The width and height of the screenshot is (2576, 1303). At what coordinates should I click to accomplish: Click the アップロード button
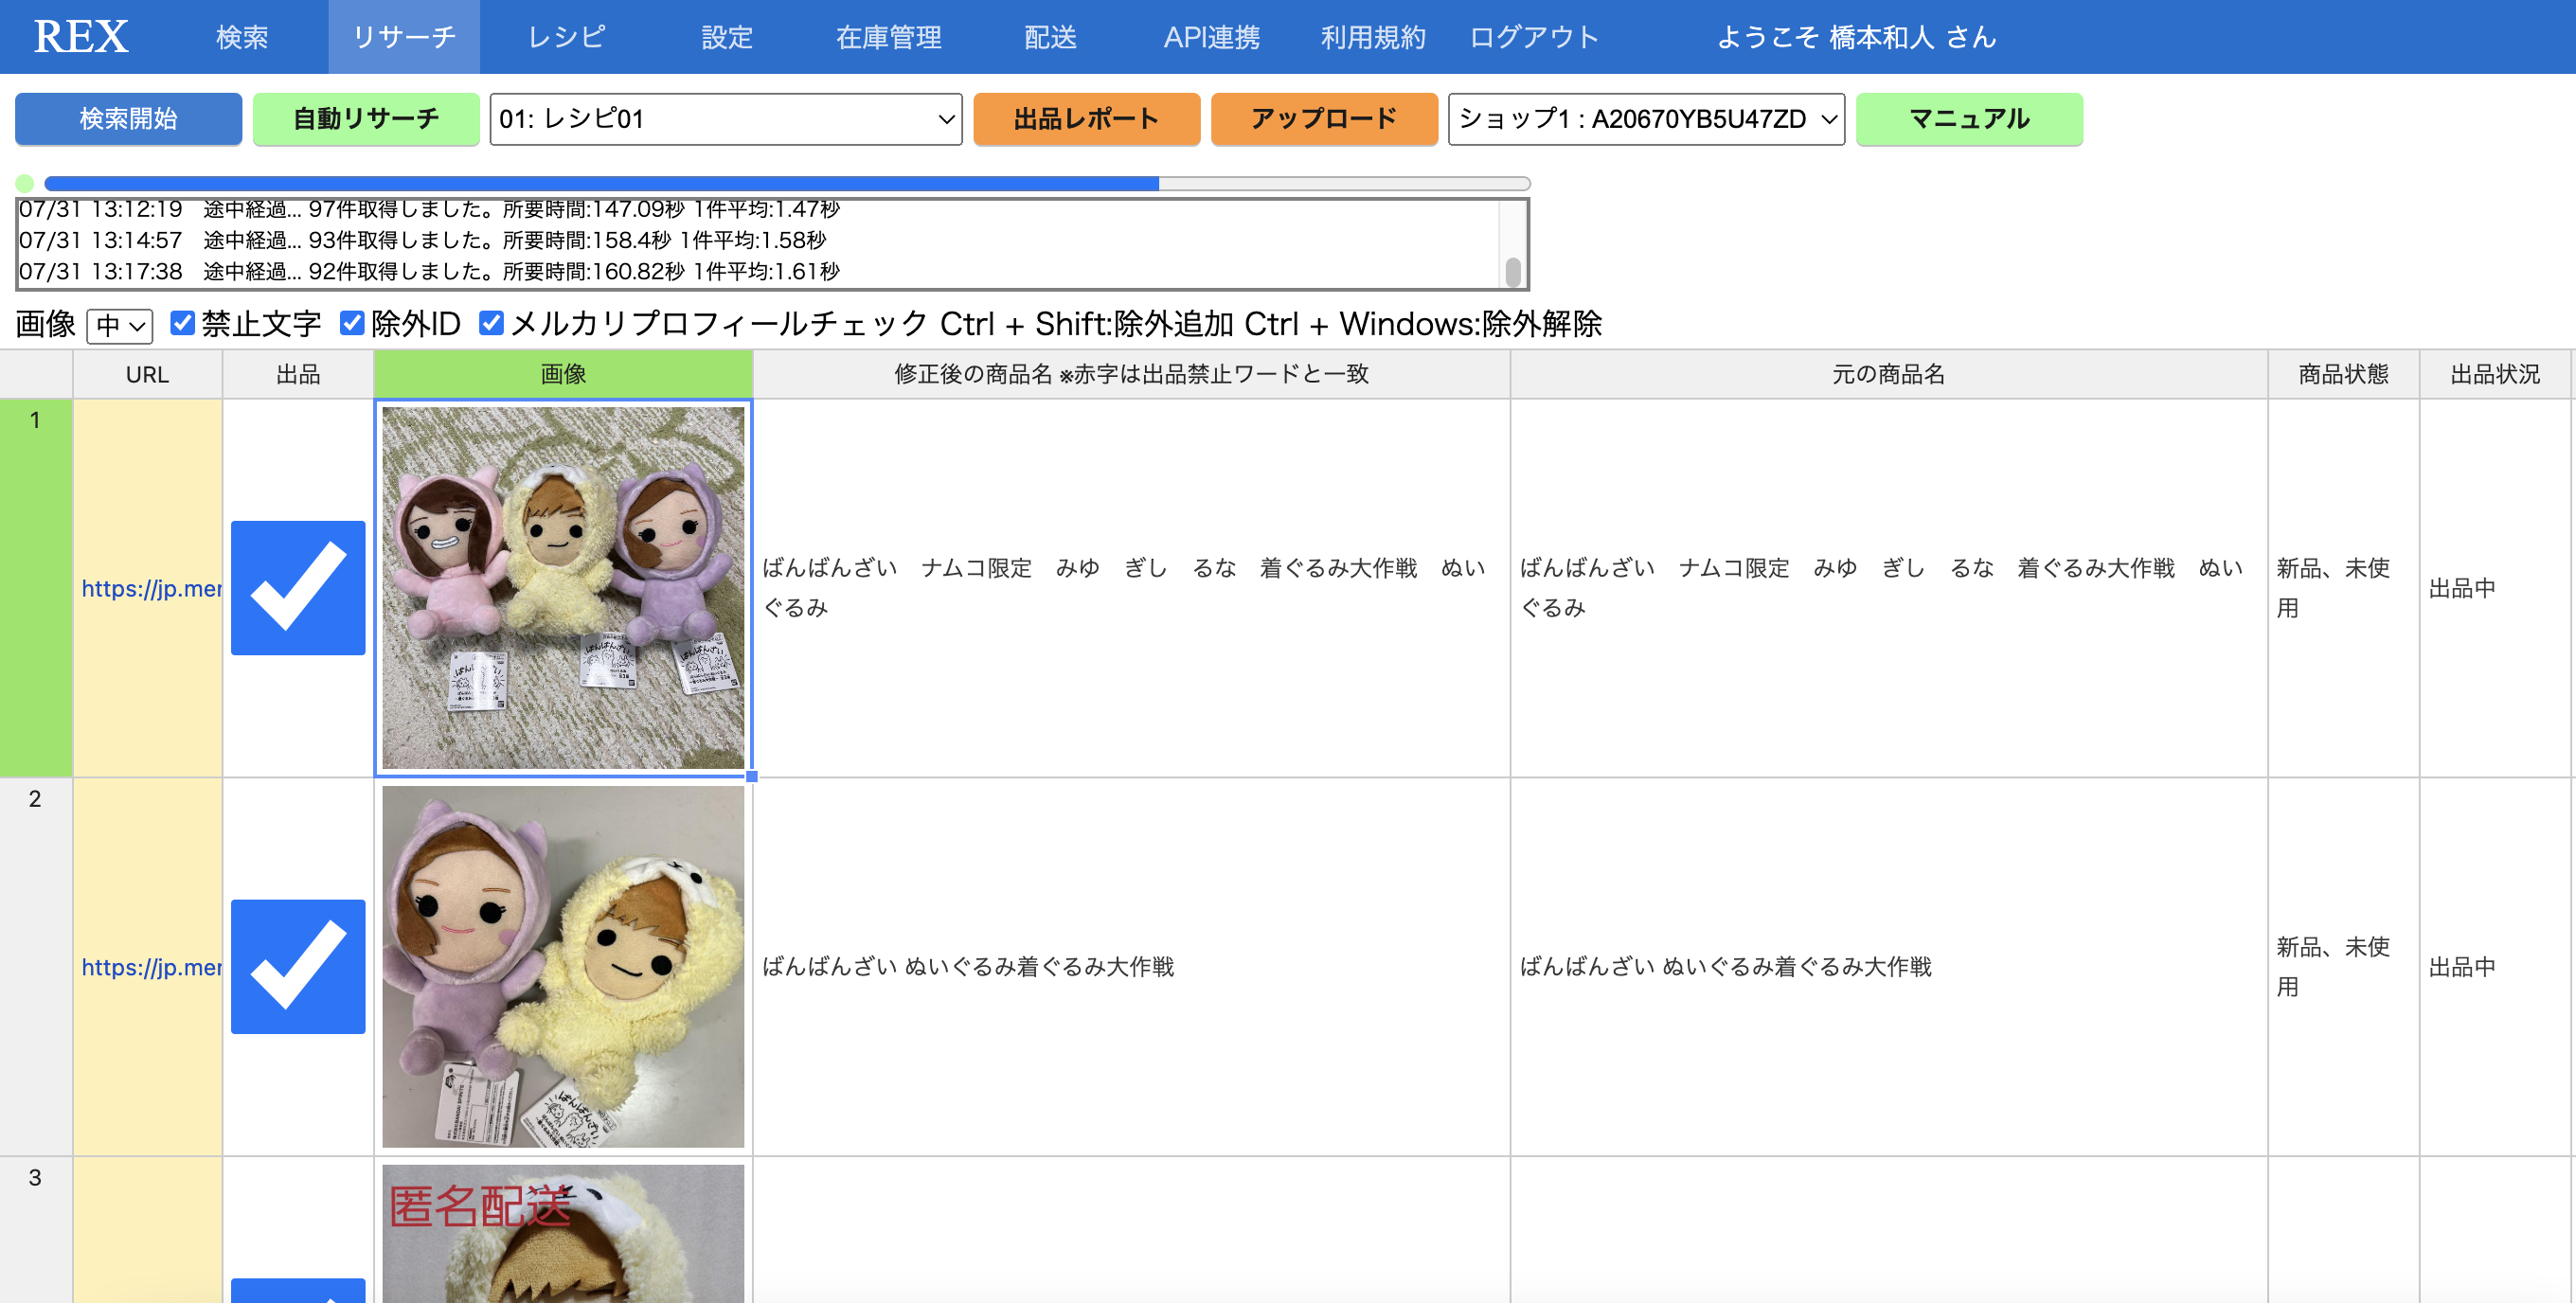coord(1324,119)
